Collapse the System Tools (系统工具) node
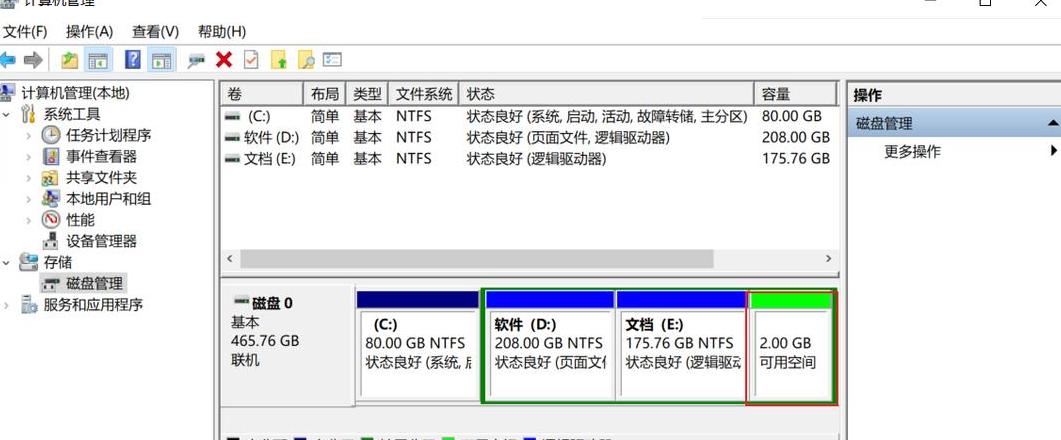 coord(7,114)
